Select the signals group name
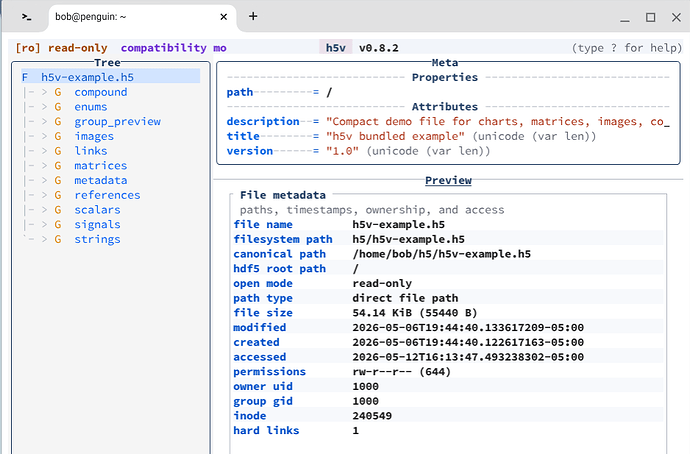 click(97, 225)
